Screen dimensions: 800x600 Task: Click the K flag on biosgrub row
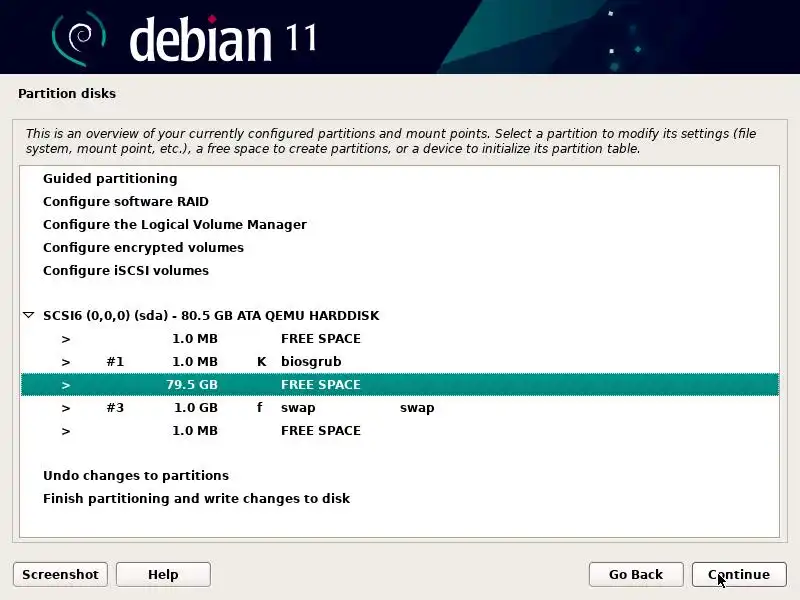[x=261, y=362]
